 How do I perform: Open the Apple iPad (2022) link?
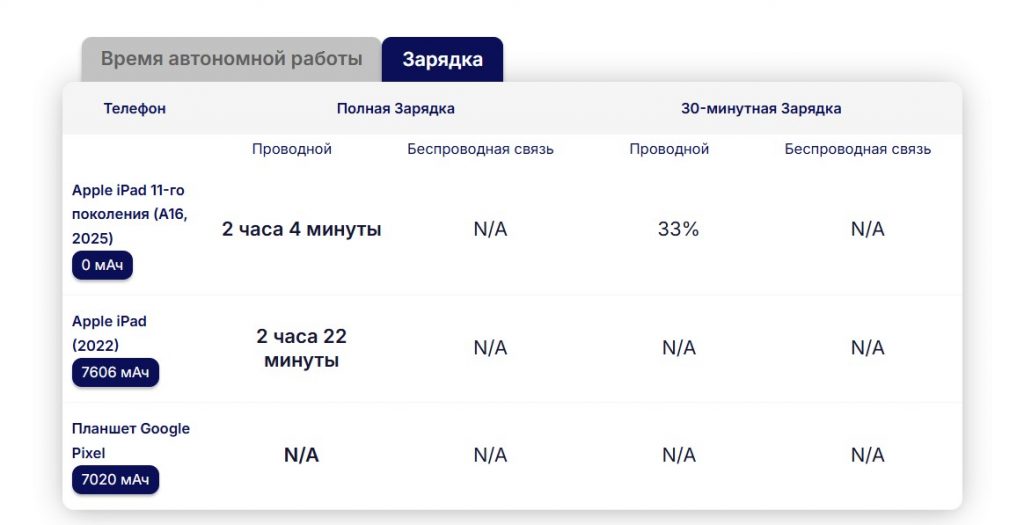109,333
